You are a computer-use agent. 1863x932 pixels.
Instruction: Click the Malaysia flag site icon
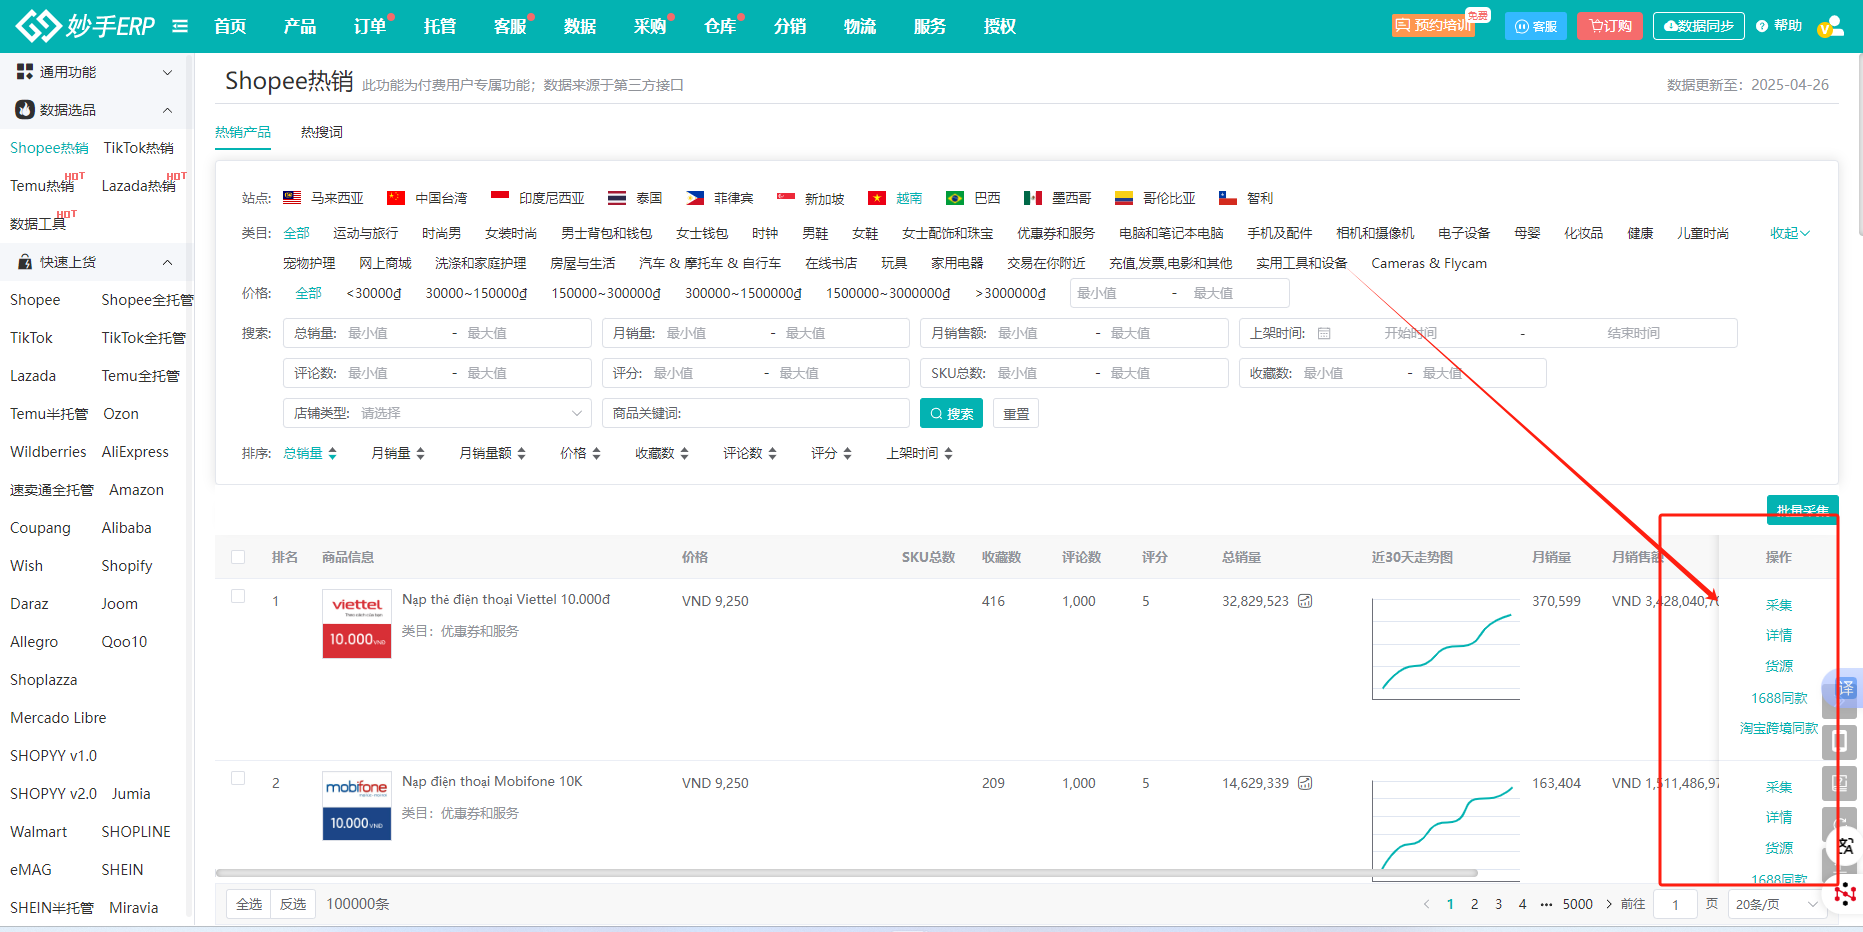coord(292,198)
